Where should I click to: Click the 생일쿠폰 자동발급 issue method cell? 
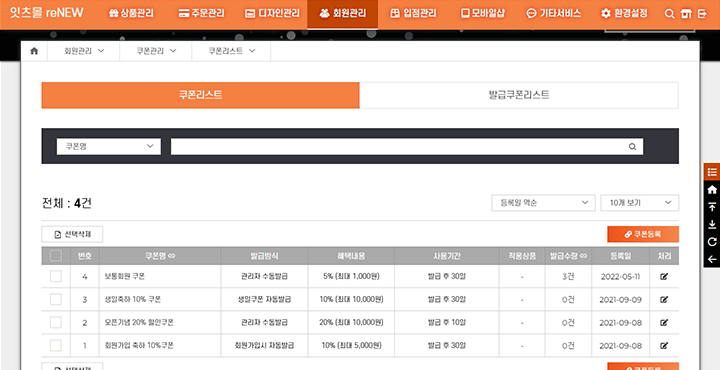pos(264,299)
